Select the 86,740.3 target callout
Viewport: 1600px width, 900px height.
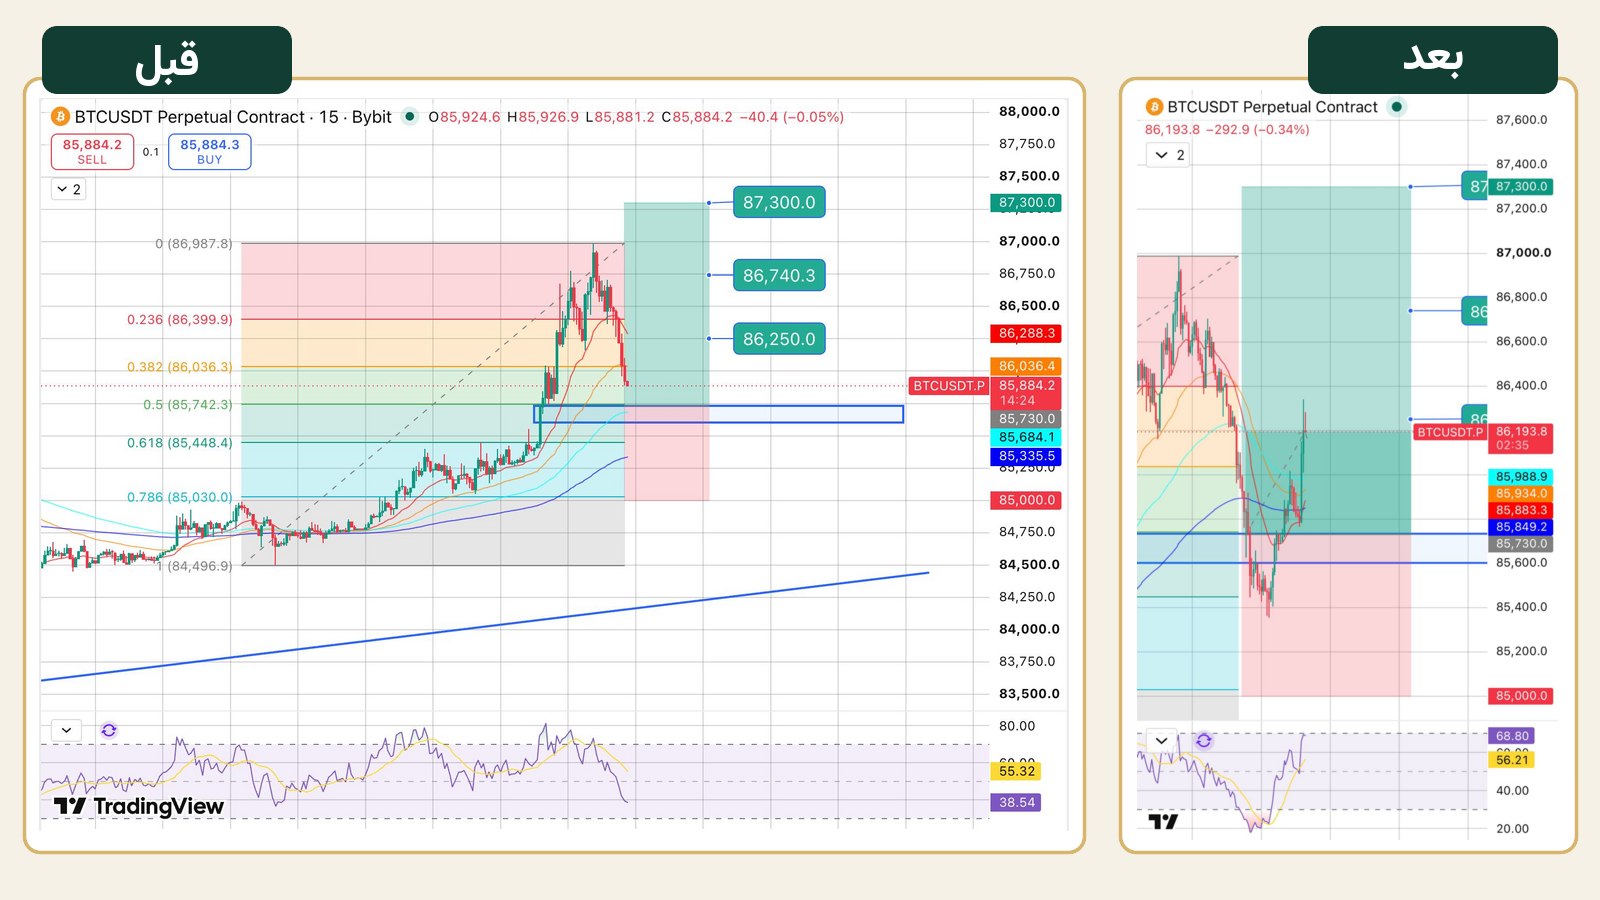tap(779, 275)
